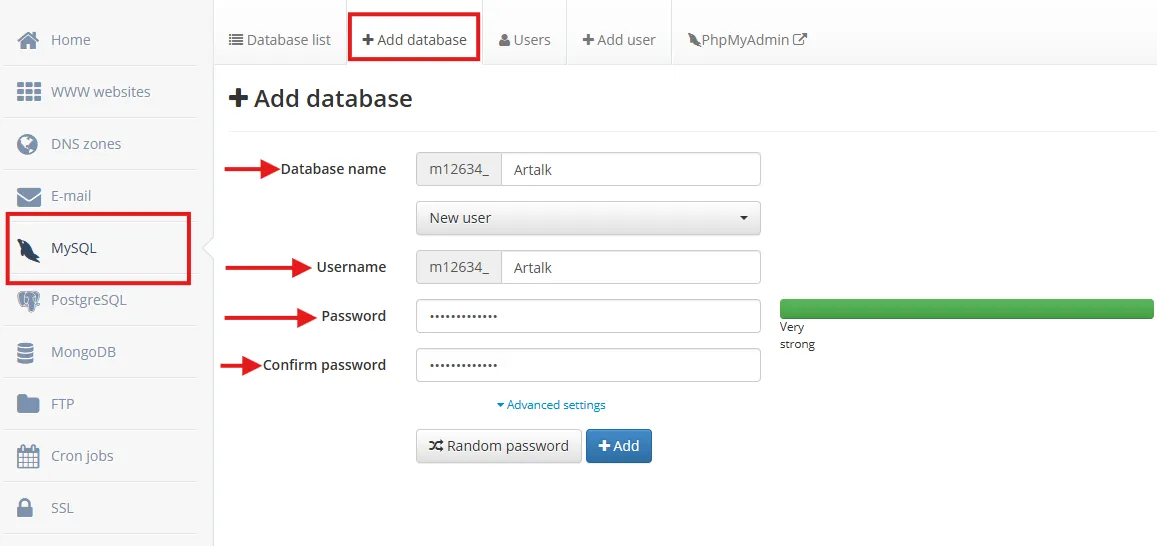Open the New user dropdown
Image resolution: width=1157 pixels, height=546 pixels.
588,218
